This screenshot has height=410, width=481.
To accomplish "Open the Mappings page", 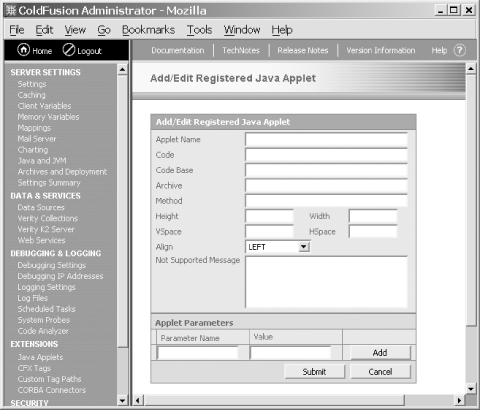I will (34, 128).
